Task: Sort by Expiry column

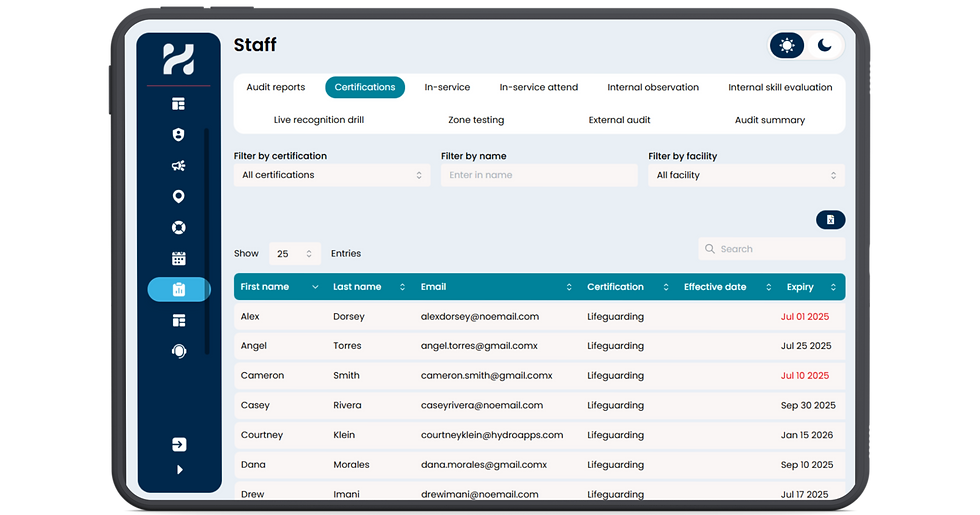Action: pyautogui.click(x=811, y=287)
